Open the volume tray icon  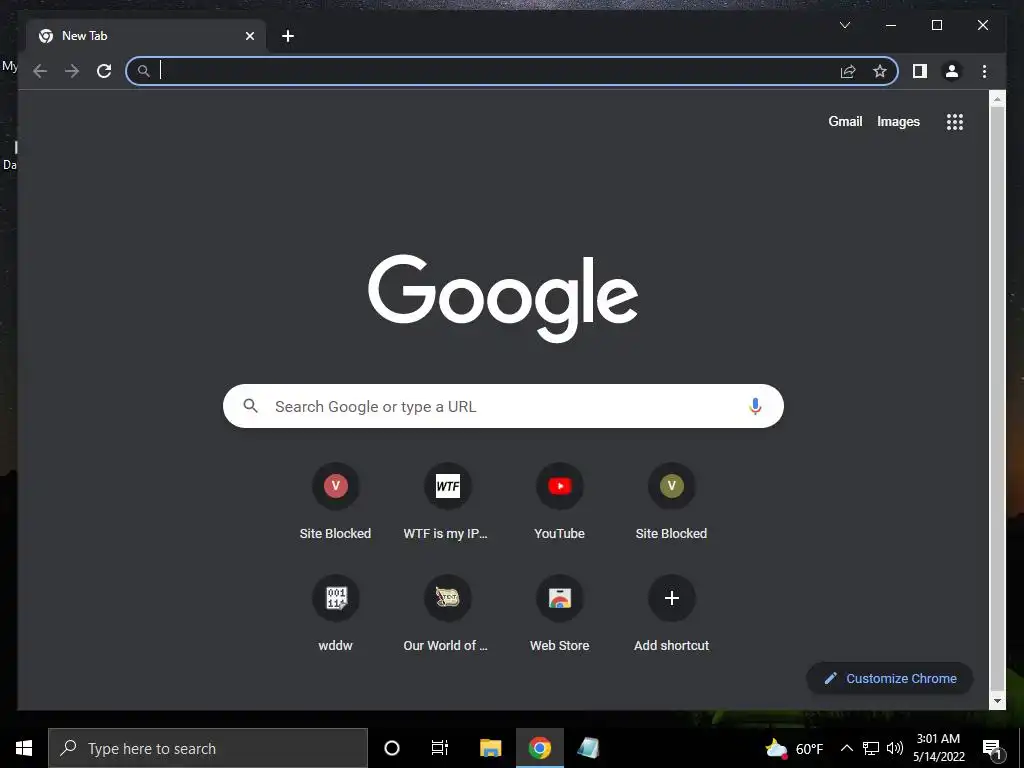(x=895, y=748)
